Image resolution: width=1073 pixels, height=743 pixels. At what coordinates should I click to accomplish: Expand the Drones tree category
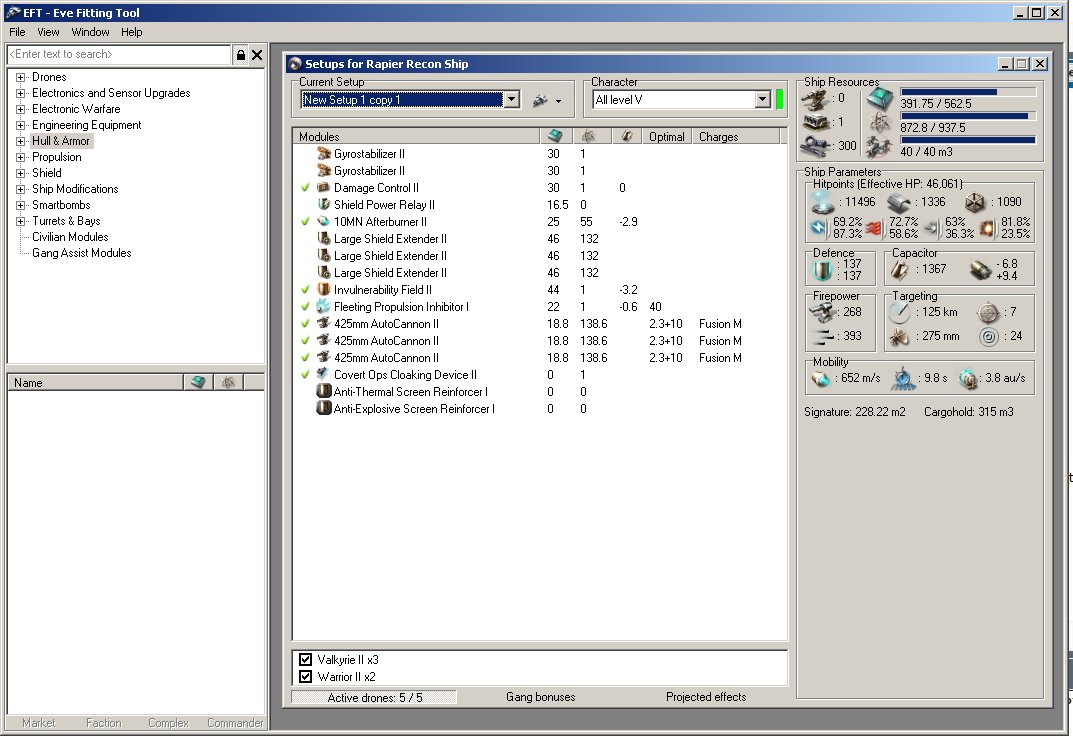21,77
